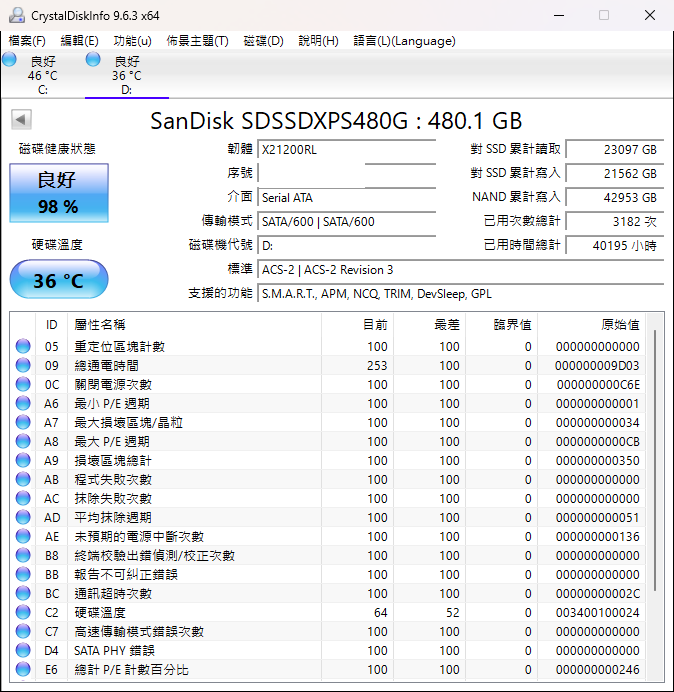Select the D: drive tab at 36 °C
This screenshot has height=692, width=674.
[x=127, y=74]
